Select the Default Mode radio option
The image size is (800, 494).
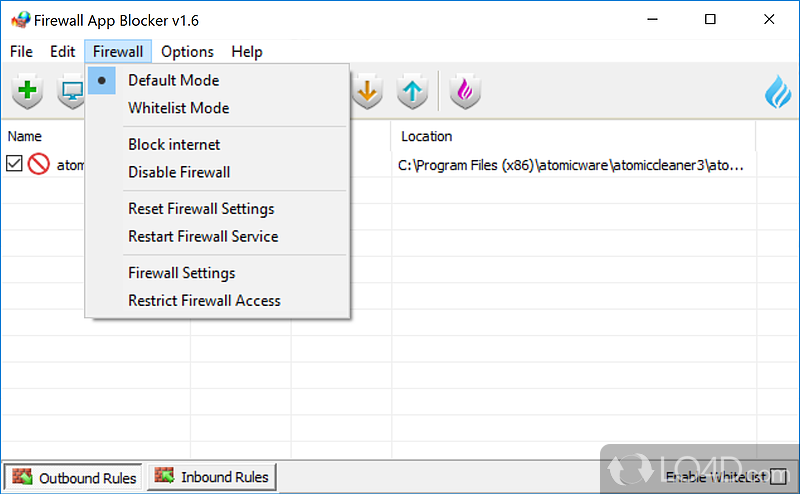coord(173,80)
